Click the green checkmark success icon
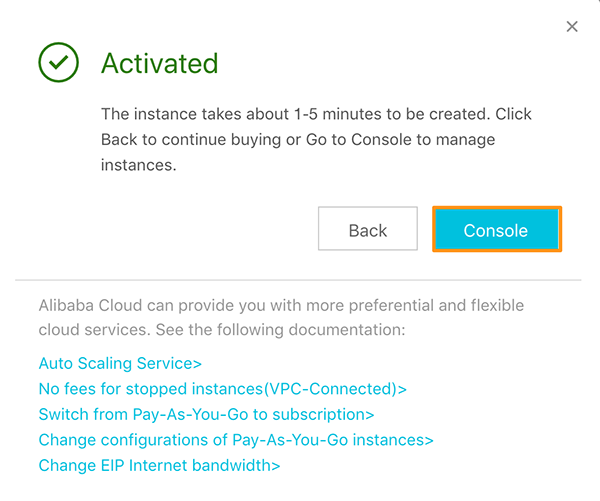This screenshot has height=501, width=600. point(59,62)
